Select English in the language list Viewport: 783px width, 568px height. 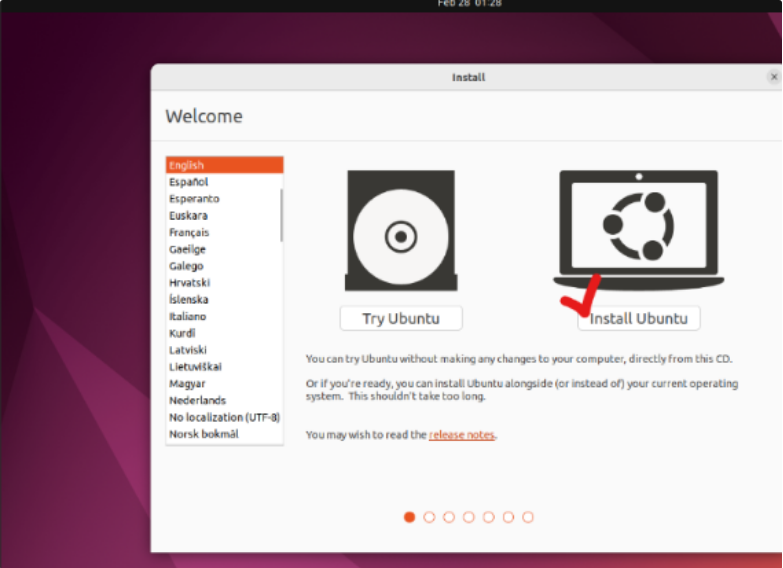click(x=225, y=165)
